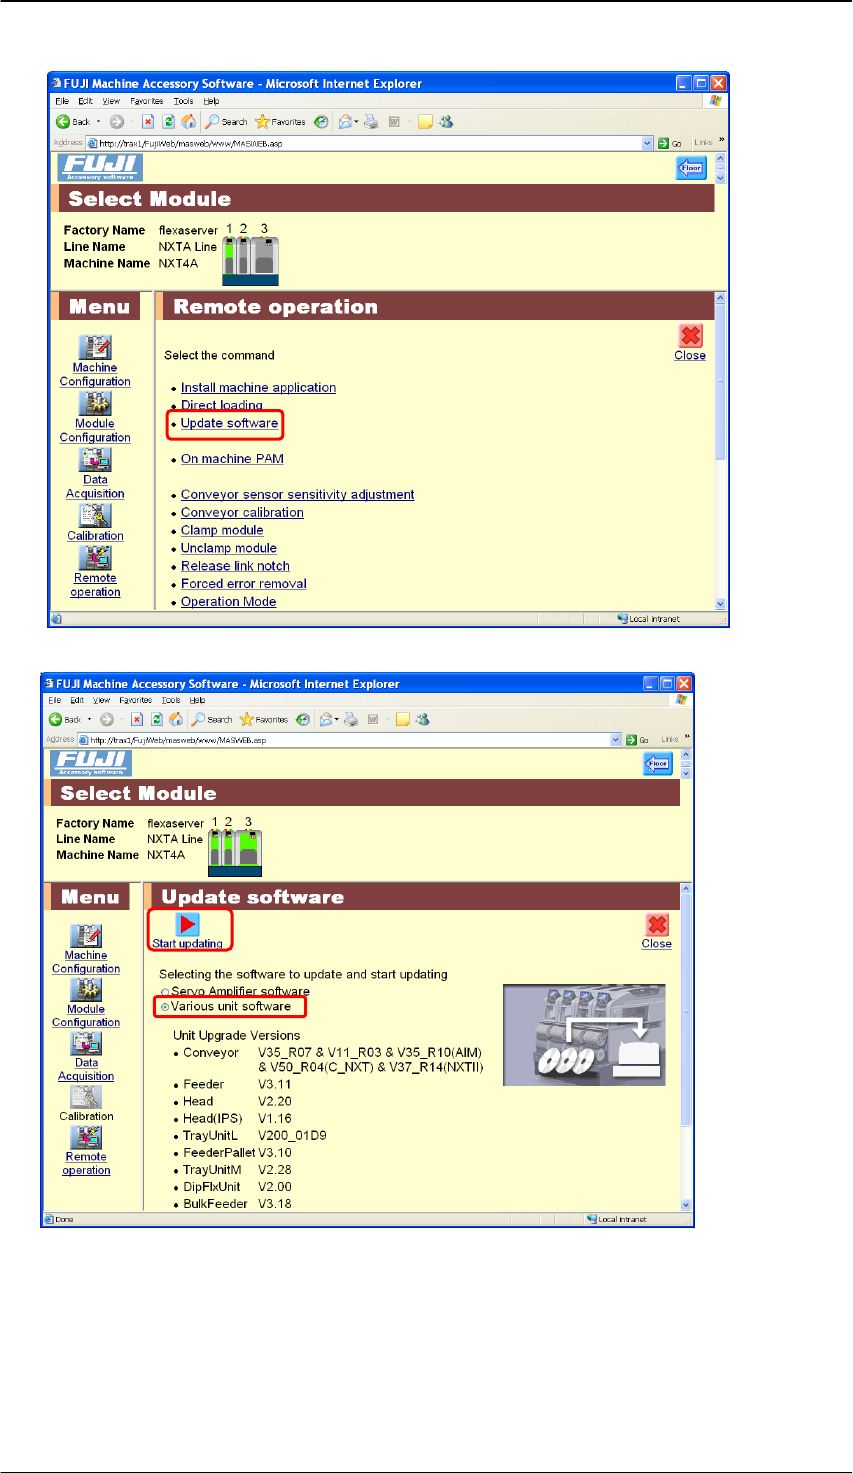Click the Stop loading icon in Remote operation window
Image resolution: width=853 pixels, height=1473 pixels.
(148, 122)
